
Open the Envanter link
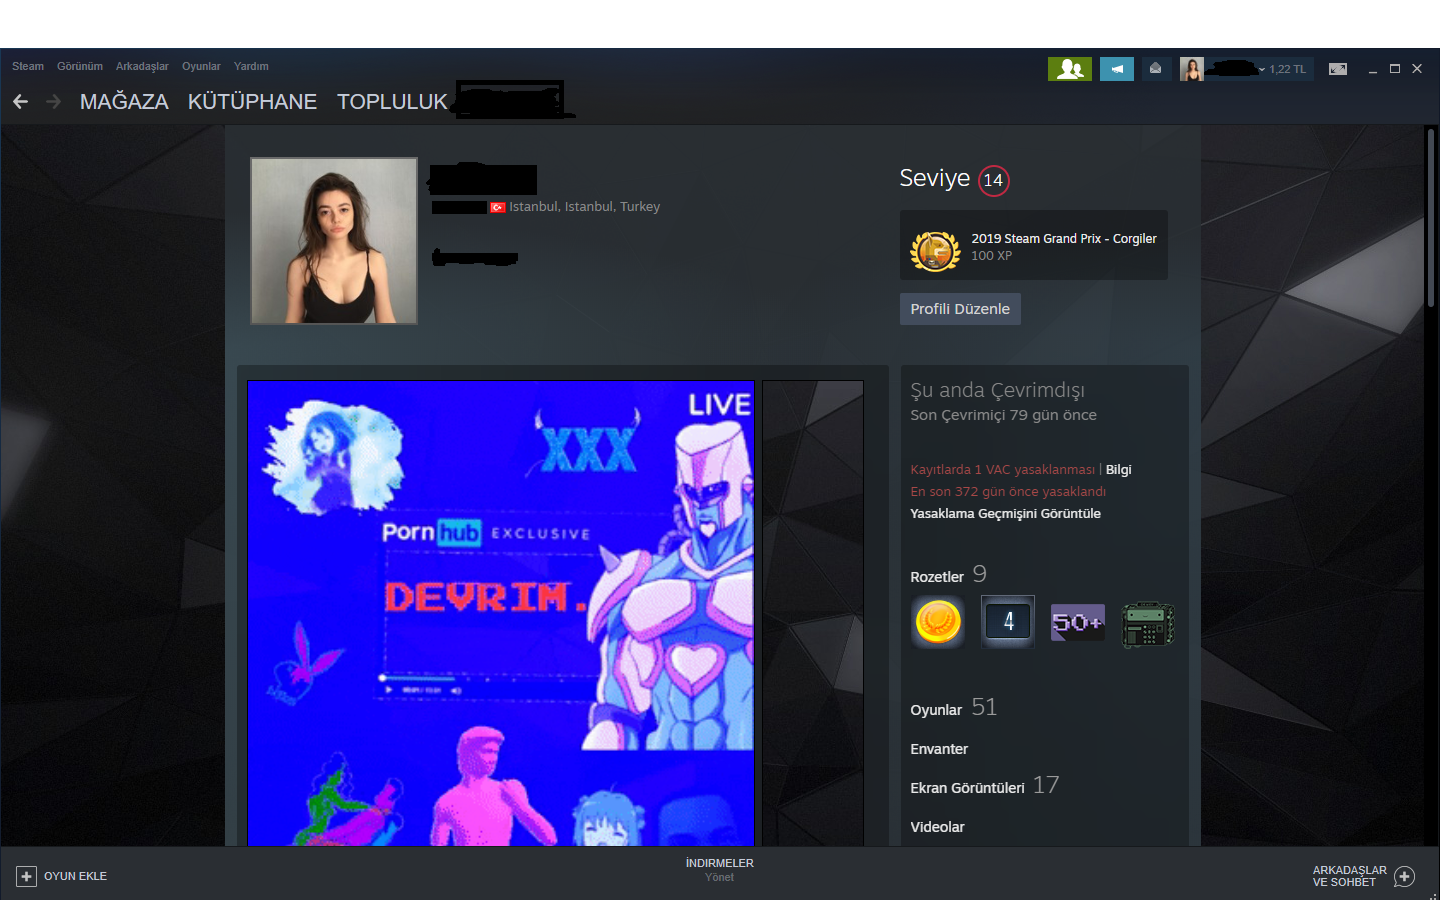click(939, 749)
